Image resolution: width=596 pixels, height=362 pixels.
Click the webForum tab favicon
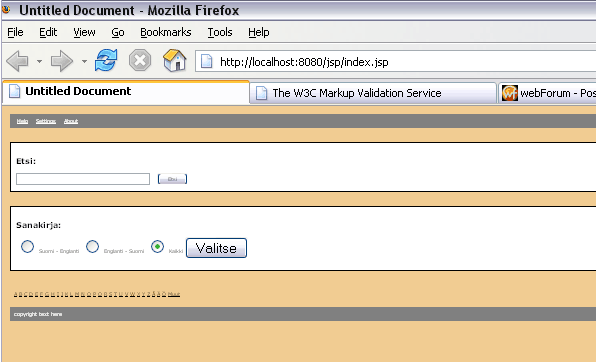(510, 93)
